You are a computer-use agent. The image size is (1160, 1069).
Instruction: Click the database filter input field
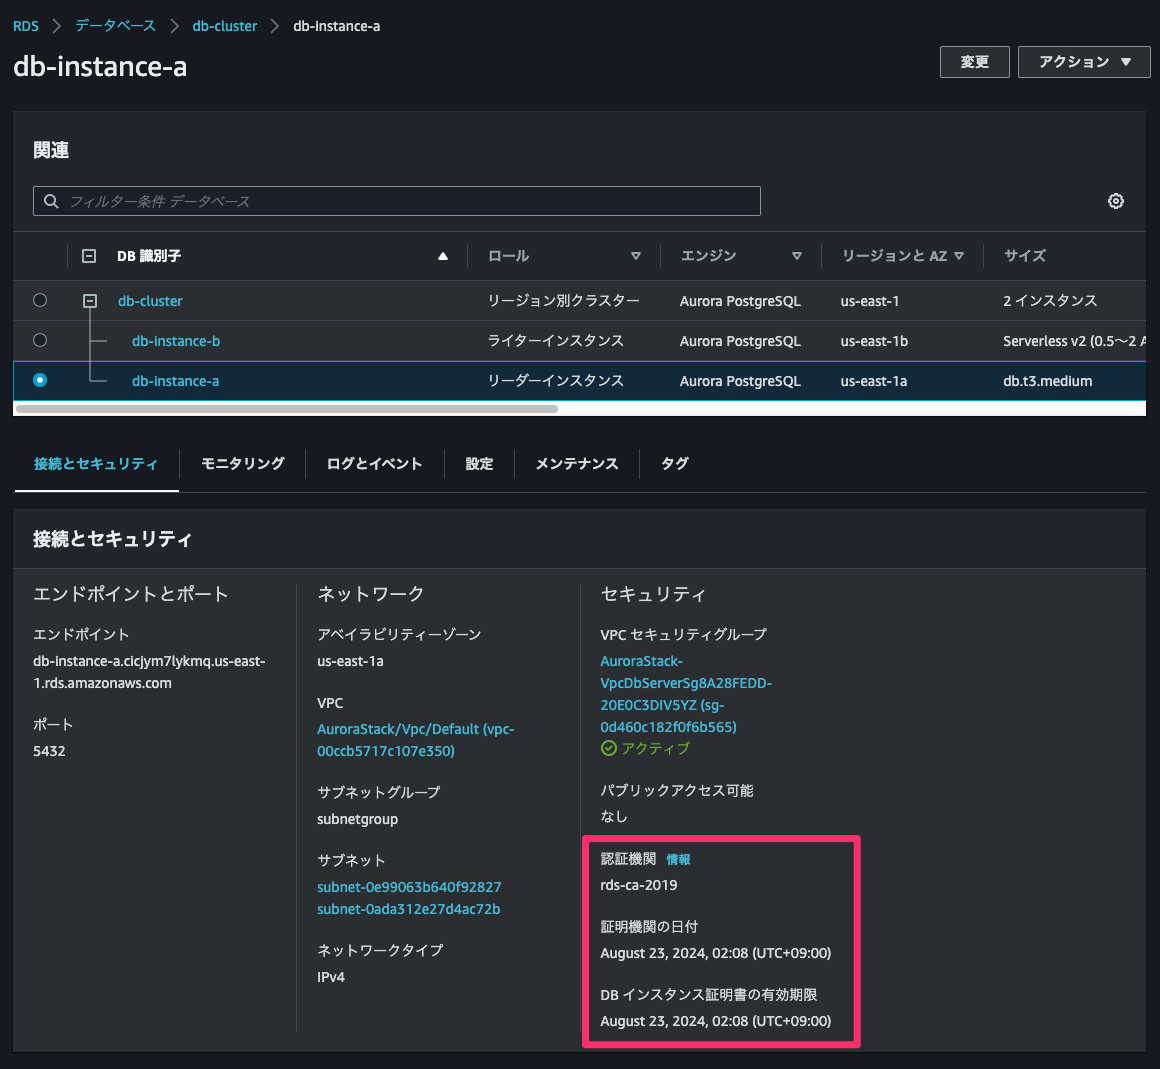click(400, 201)
